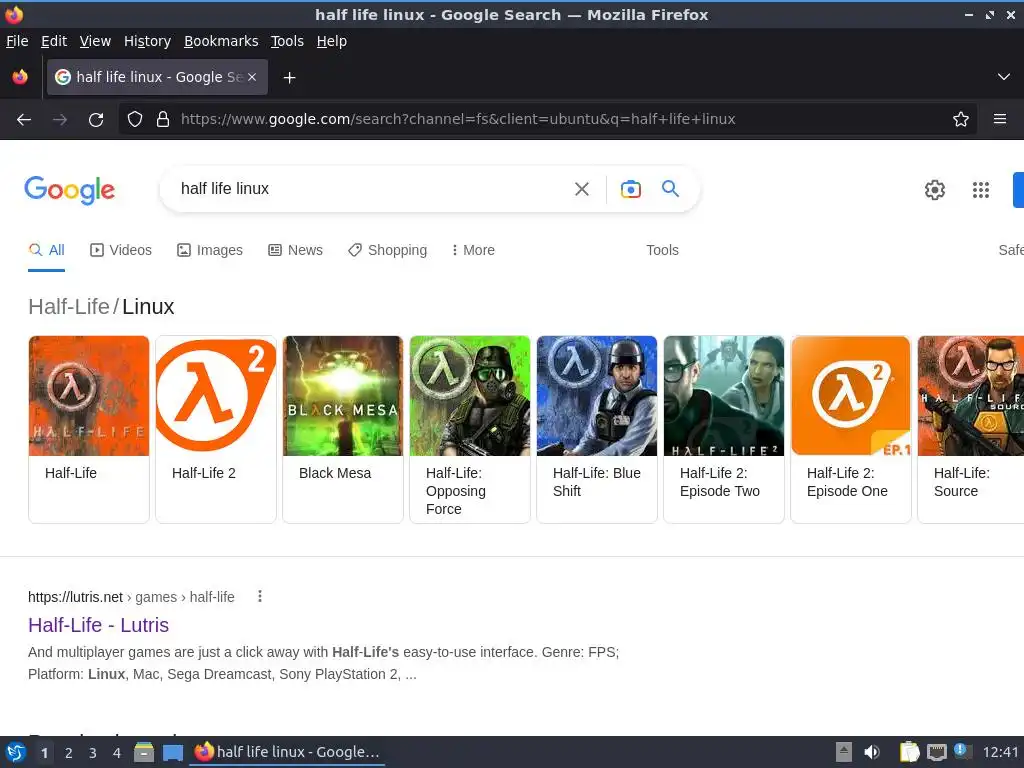The image size is (1024, 768).
Task: Open removable media tray icon
Action: (843, 752)
